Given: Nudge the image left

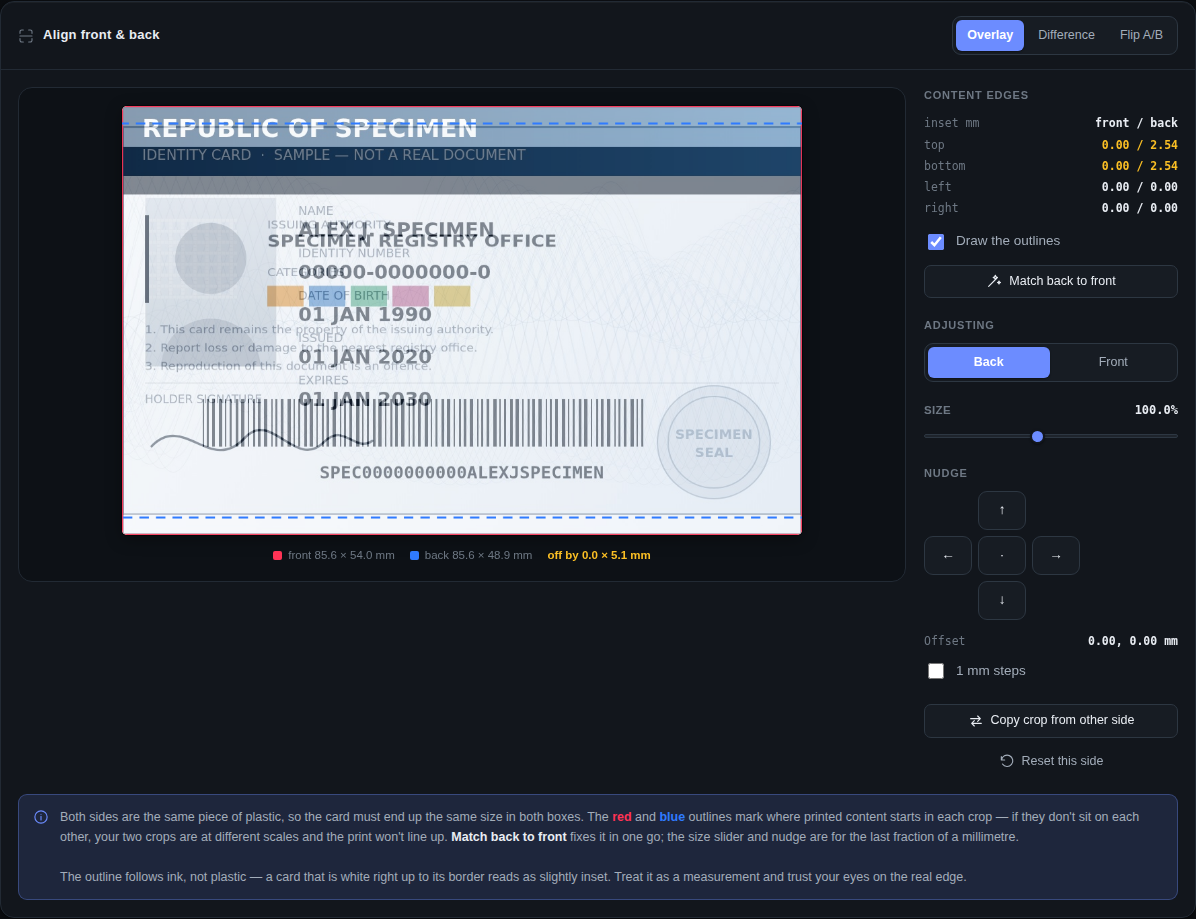Looking at the screenshot, I should [947, 556].
